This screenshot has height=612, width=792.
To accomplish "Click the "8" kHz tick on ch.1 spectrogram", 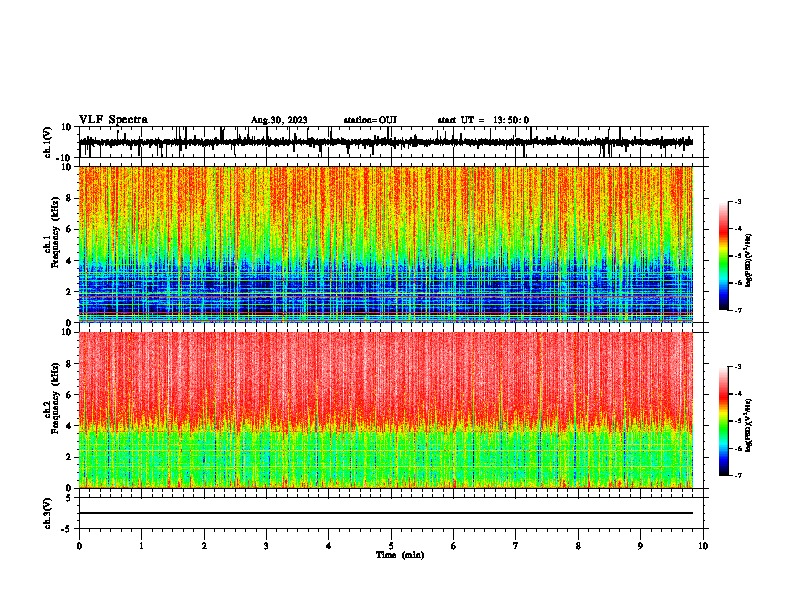I will (x=70, y=198).
